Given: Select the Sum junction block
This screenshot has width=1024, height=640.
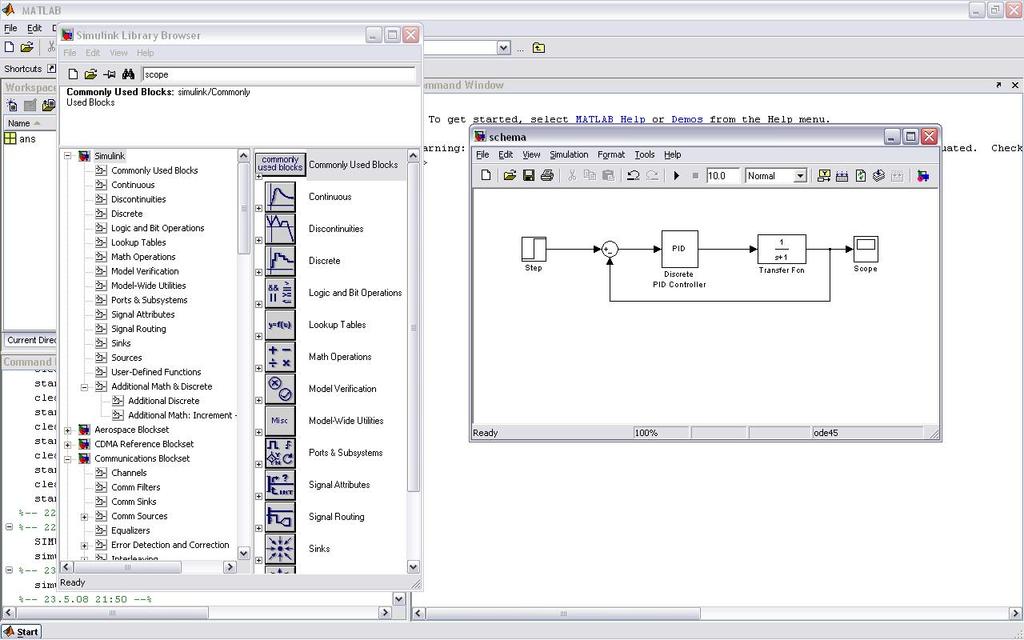Looking at the screenshot, I should pos(609,249).
